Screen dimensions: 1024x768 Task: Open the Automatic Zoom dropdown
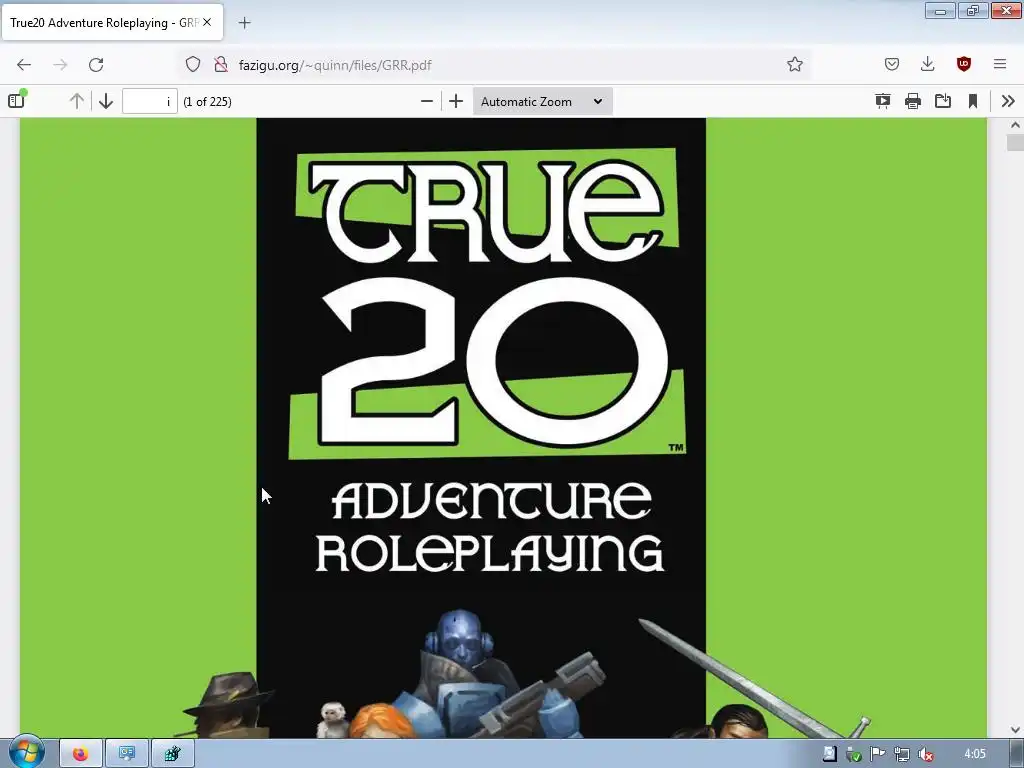click(542, 101)
